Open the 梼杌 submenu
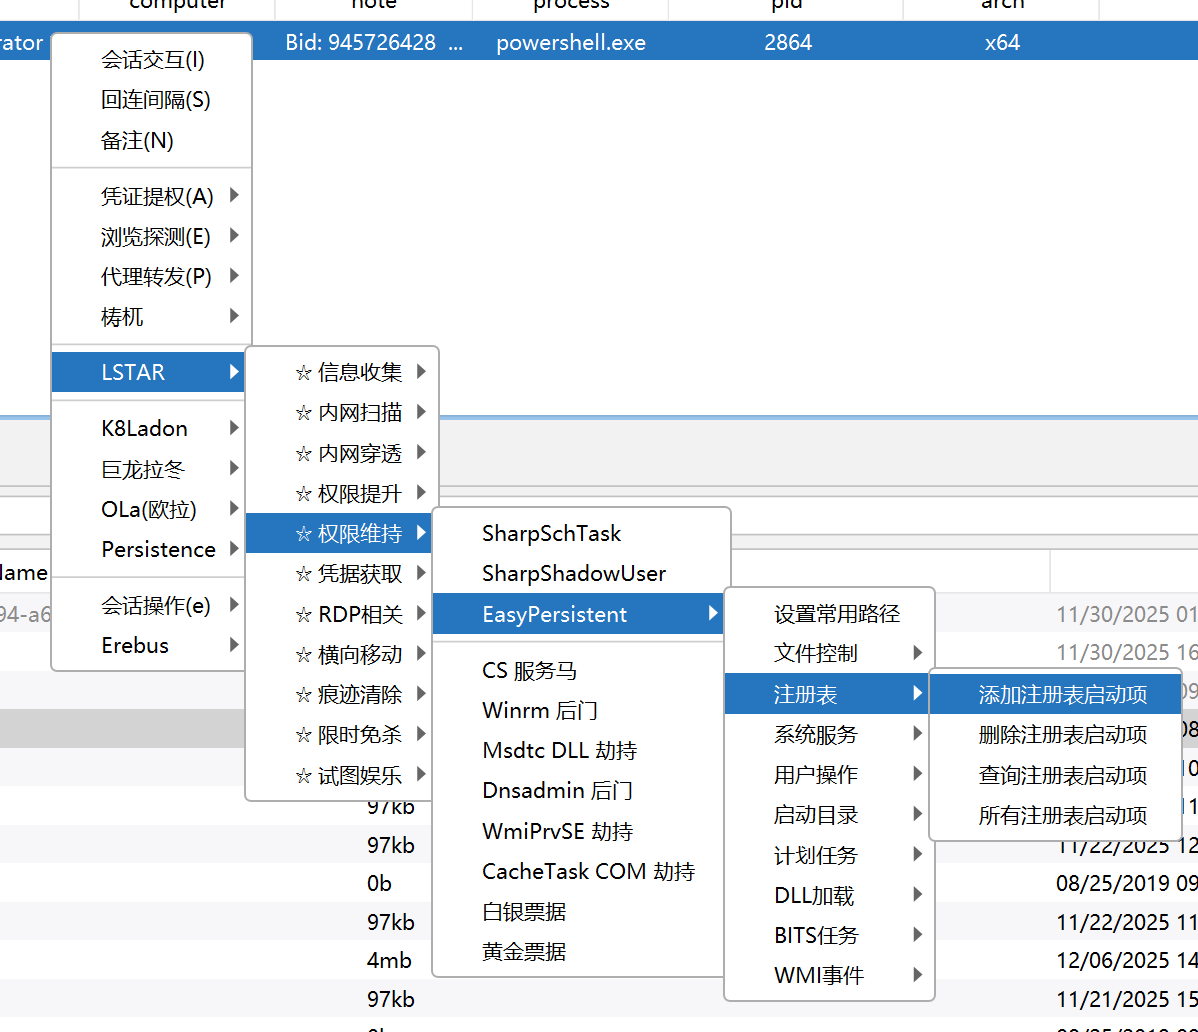This screenshot has width=1198, height=1032. point(151,317)
